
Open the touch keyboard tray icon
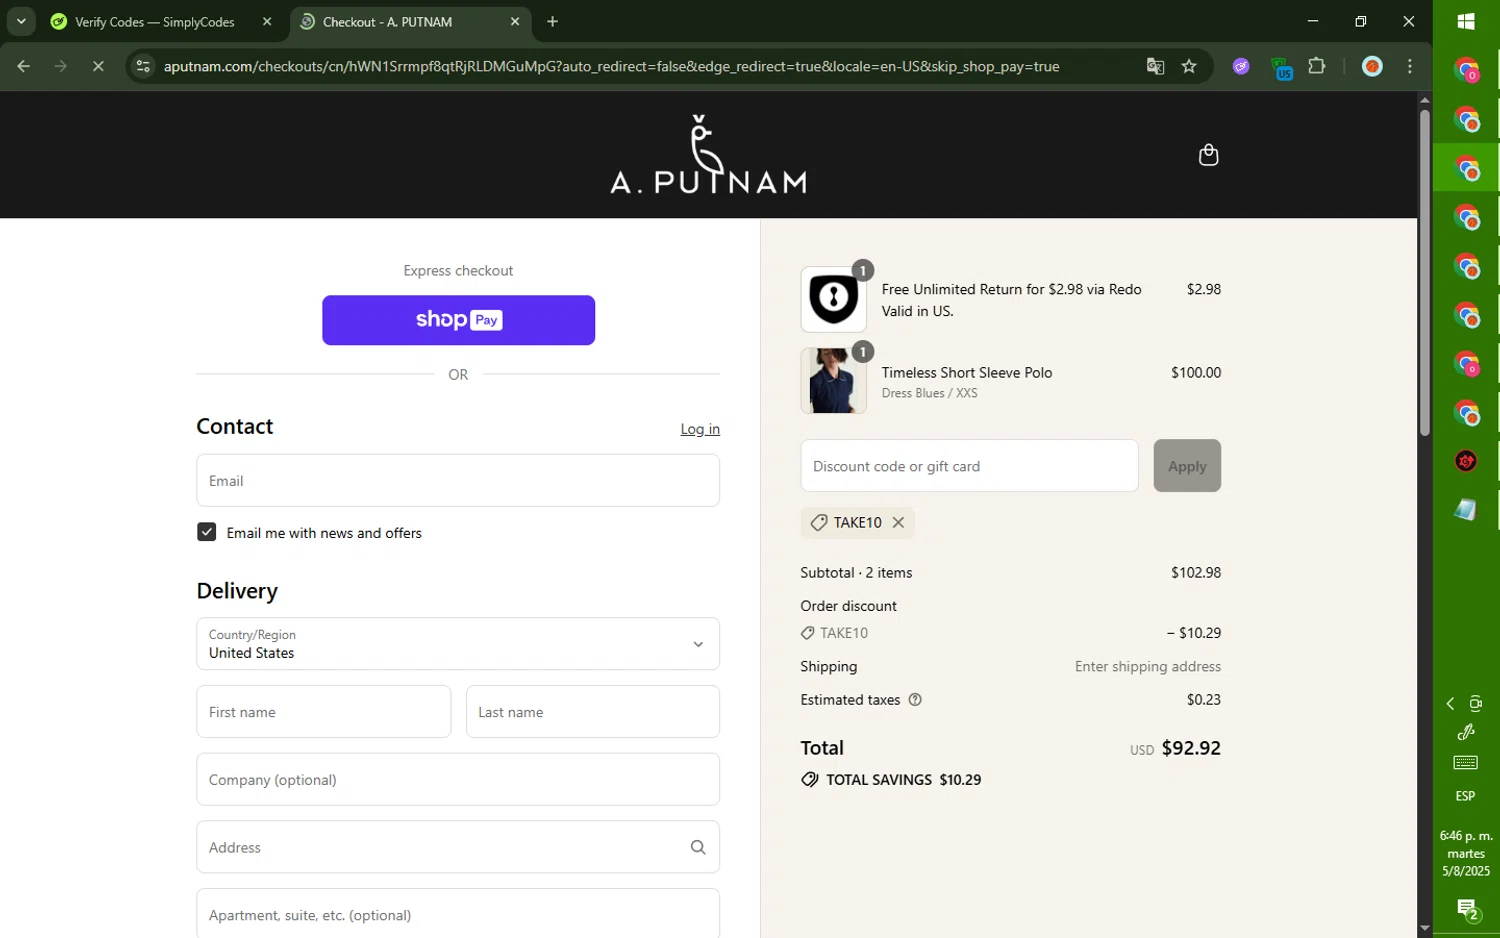(x=1466, y=763)
